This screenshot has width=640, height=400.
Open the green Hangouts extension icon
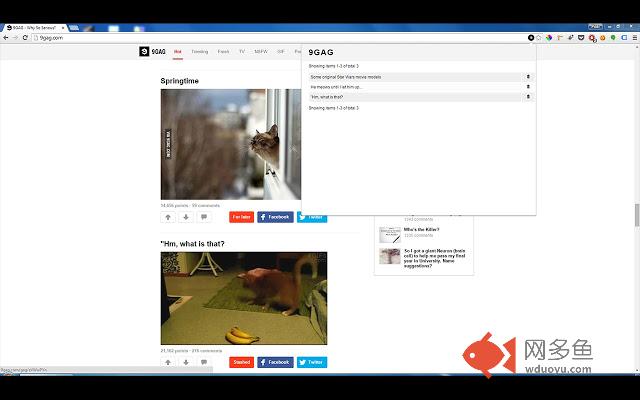pyautogui.click(x=613, y=38)
